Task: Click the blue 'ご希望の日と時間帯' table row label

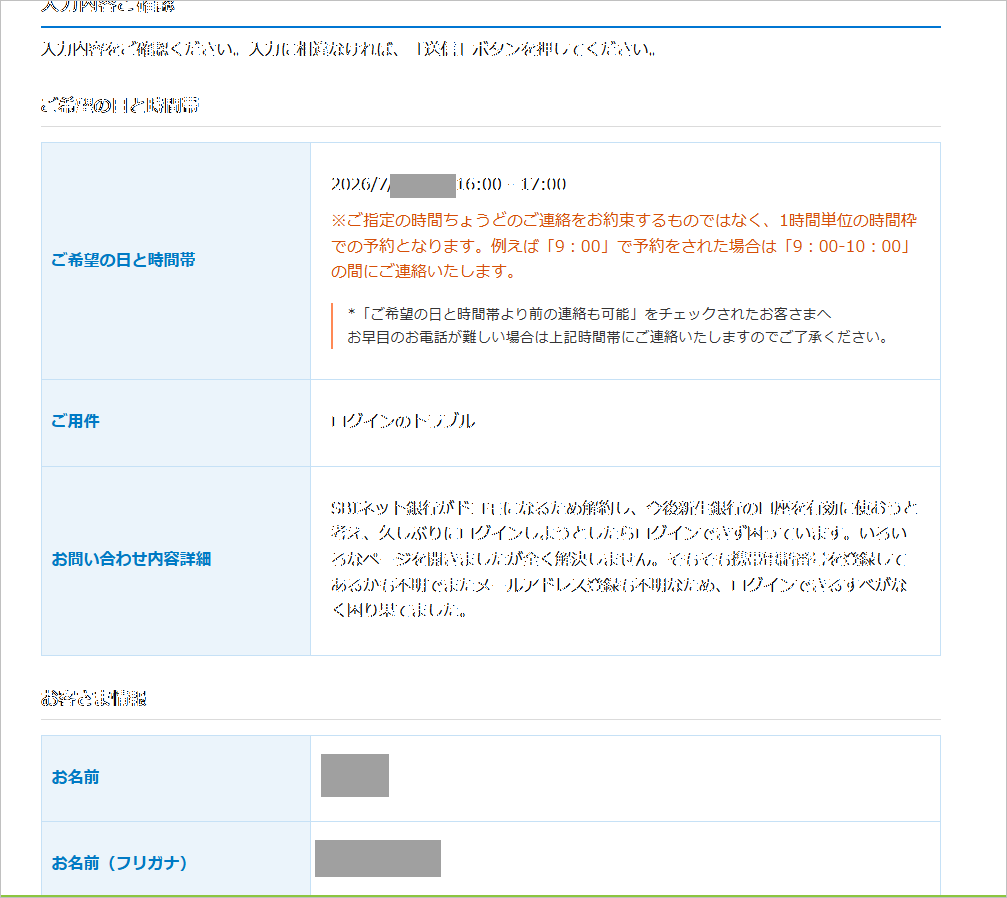Action: point(123,260)
